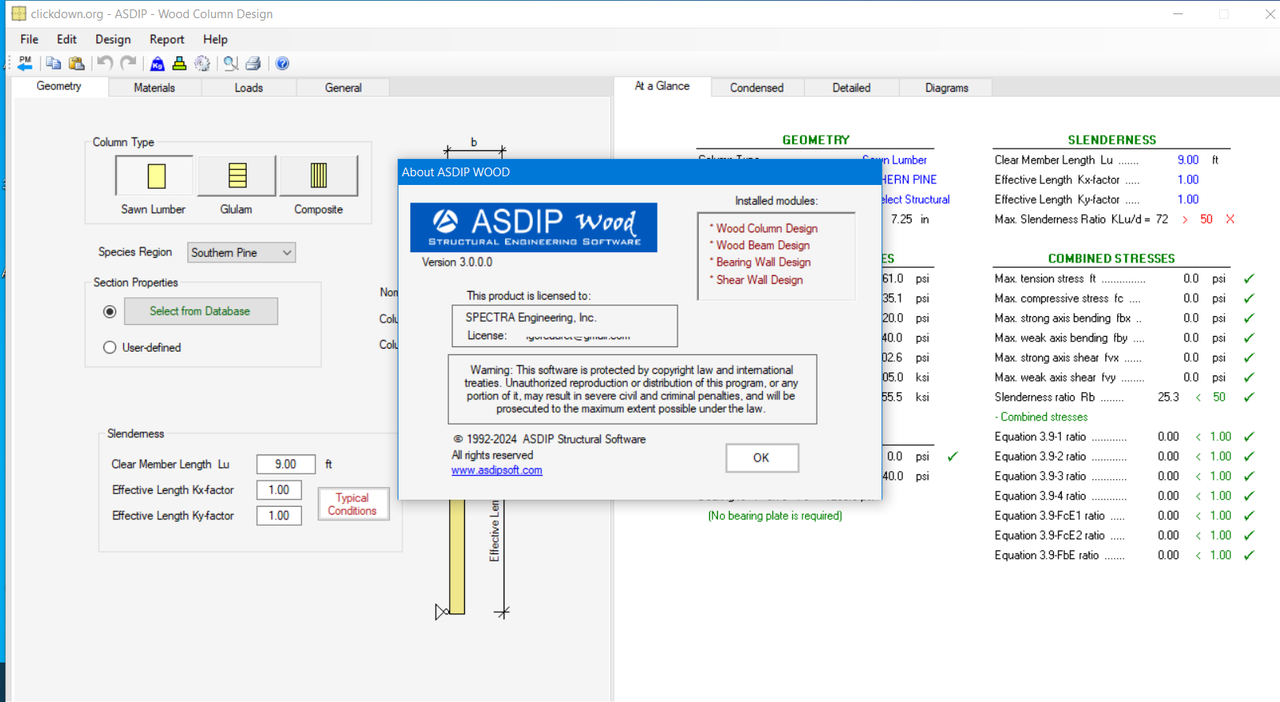This screenshot has width=1280, height=702.
Task: Click the Print Preview magnifier icon
Action: click(x=231, y=63)
